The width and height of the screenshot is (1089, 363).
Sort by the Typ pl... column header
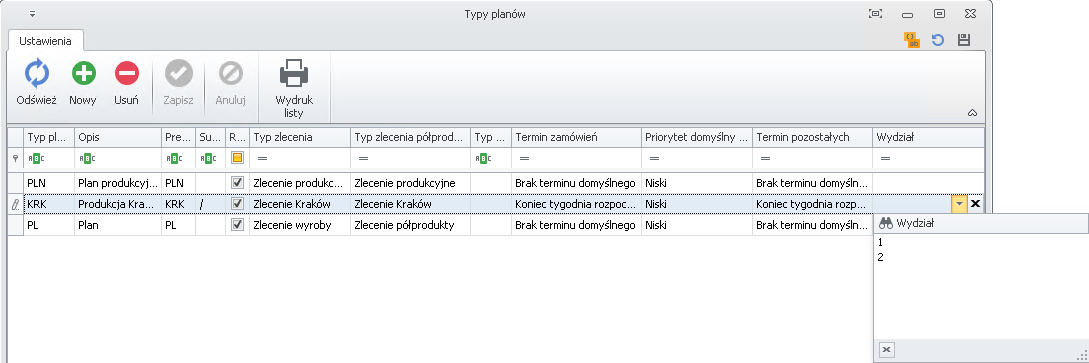(x=49, y=137)
